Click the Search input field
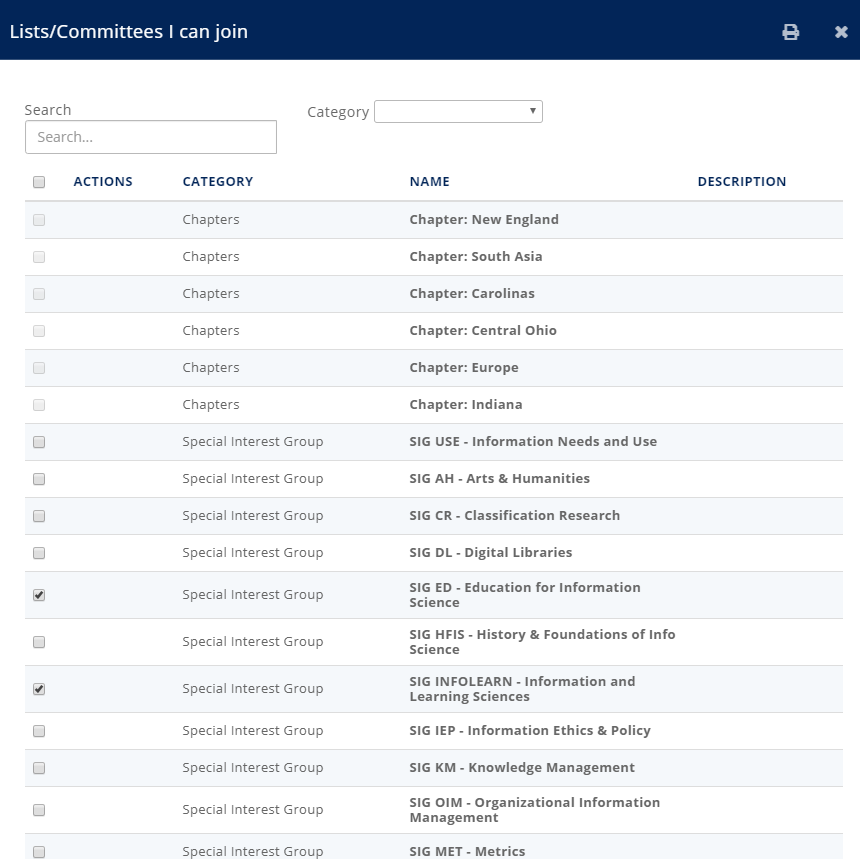Viewport: 860px width, 859px height. [x=151, y=137]
